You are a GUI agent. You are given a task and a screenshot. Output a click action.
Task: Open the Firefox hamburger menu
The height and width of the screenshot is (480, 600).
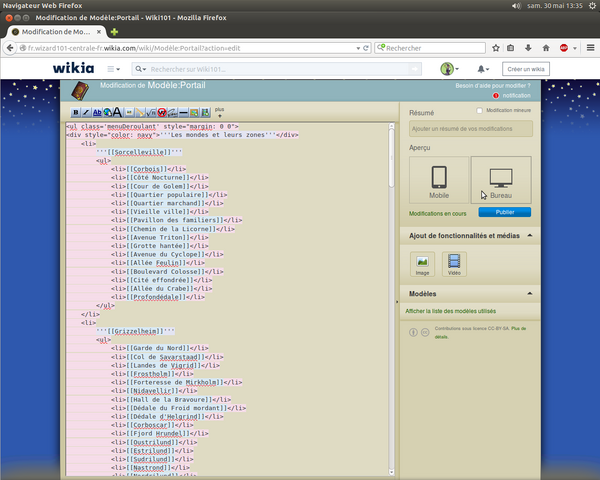pyautogui.click(x=590, y=48)
